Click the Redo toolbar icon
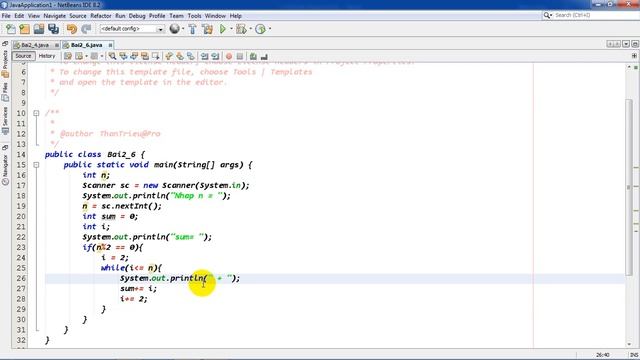Screen dimensions: 640x360 coord(86,29)
